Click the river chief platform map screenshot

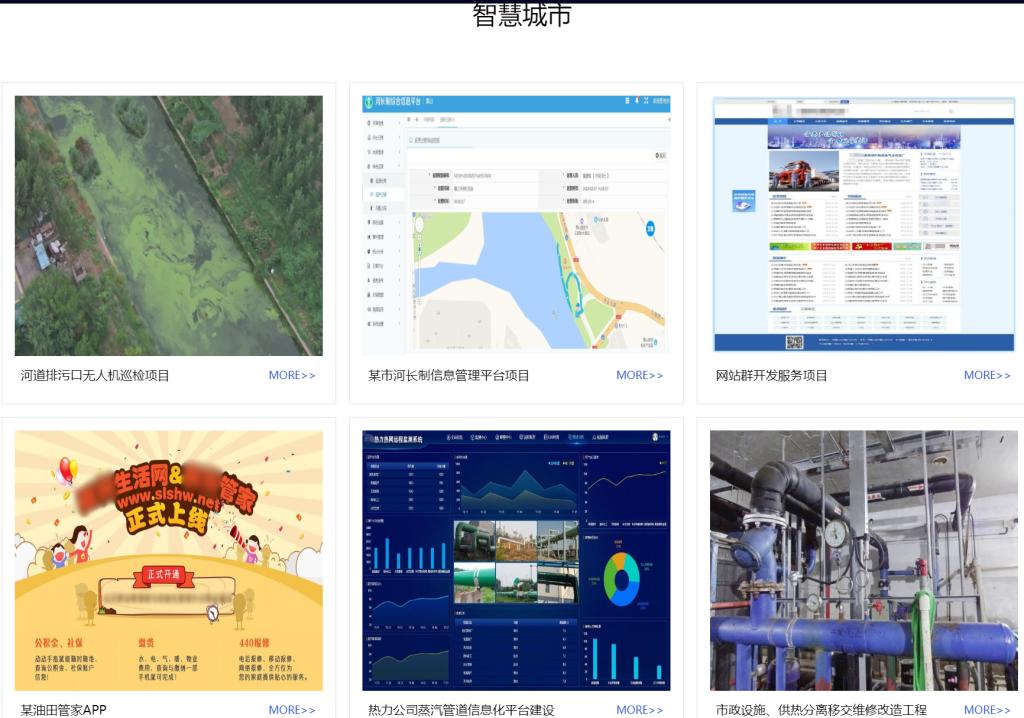click(x=515, y=225)
